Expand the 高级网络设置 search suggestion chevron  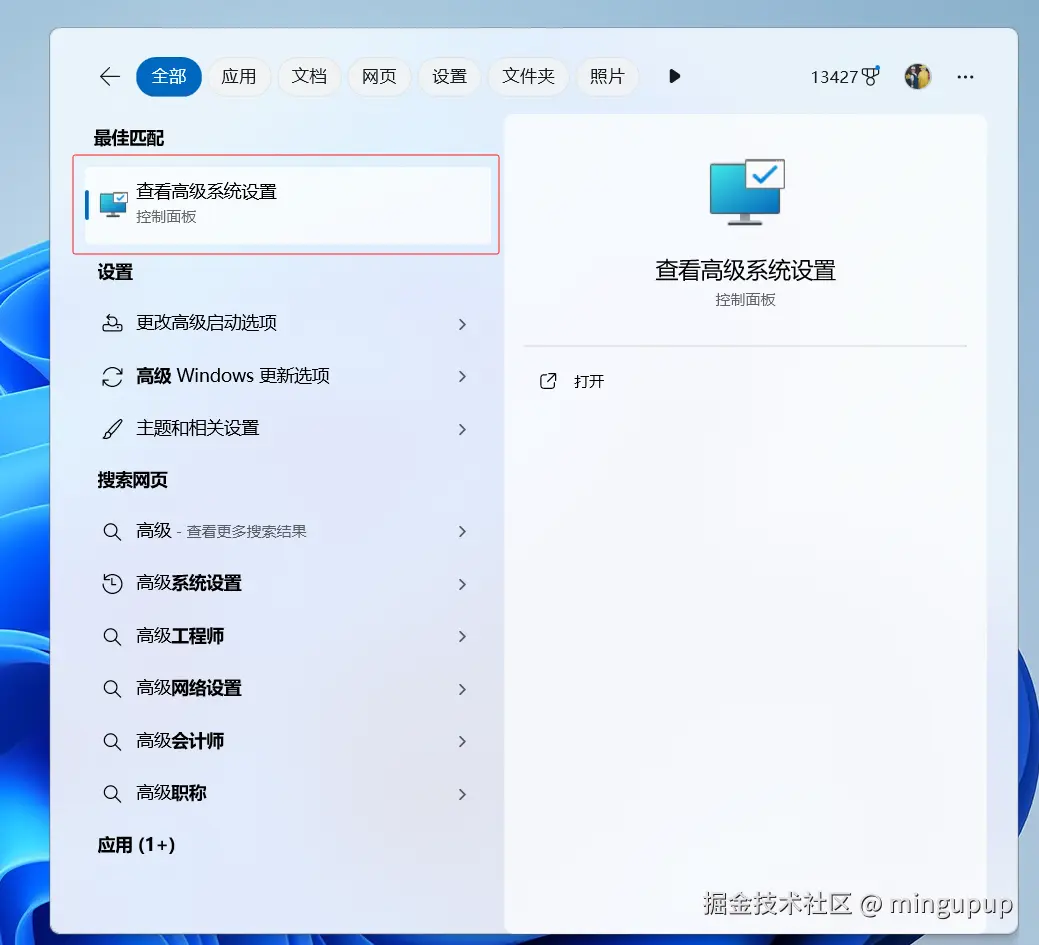point(462,689)
